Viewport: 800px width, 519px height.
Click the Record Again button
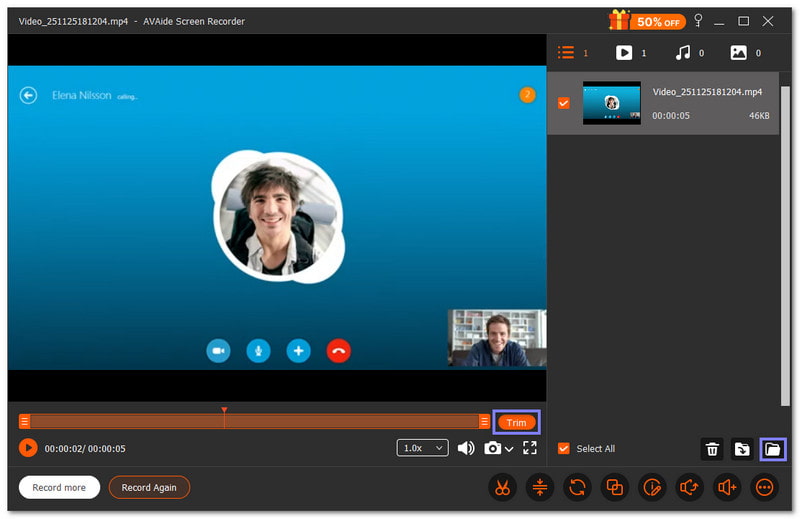[149, 487]
